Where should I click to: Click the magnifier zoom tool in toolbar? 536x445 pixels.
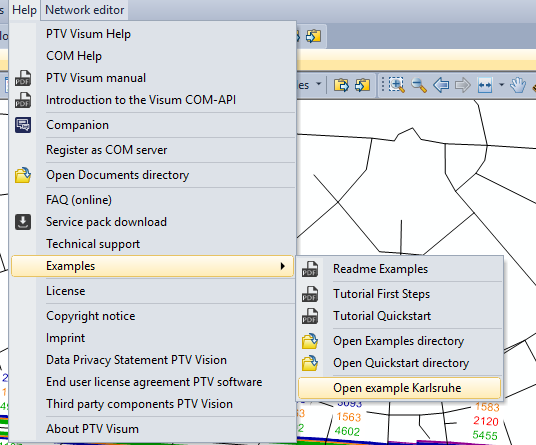(x=419, y=85)
